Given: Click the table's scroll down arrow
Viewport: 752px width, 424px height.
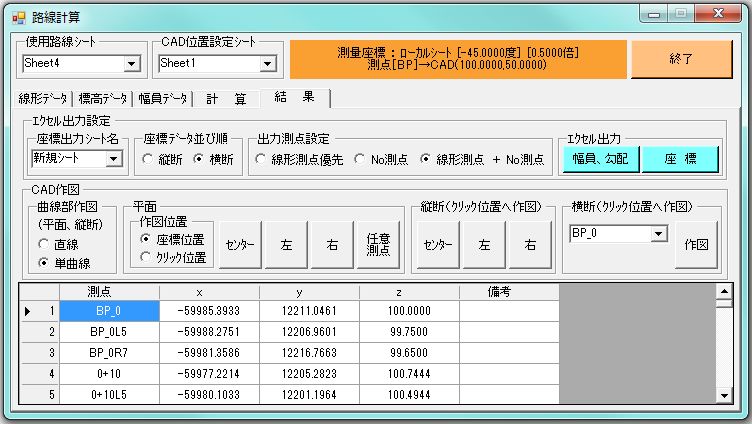Looking at the screenshot, I should [725, 396].
